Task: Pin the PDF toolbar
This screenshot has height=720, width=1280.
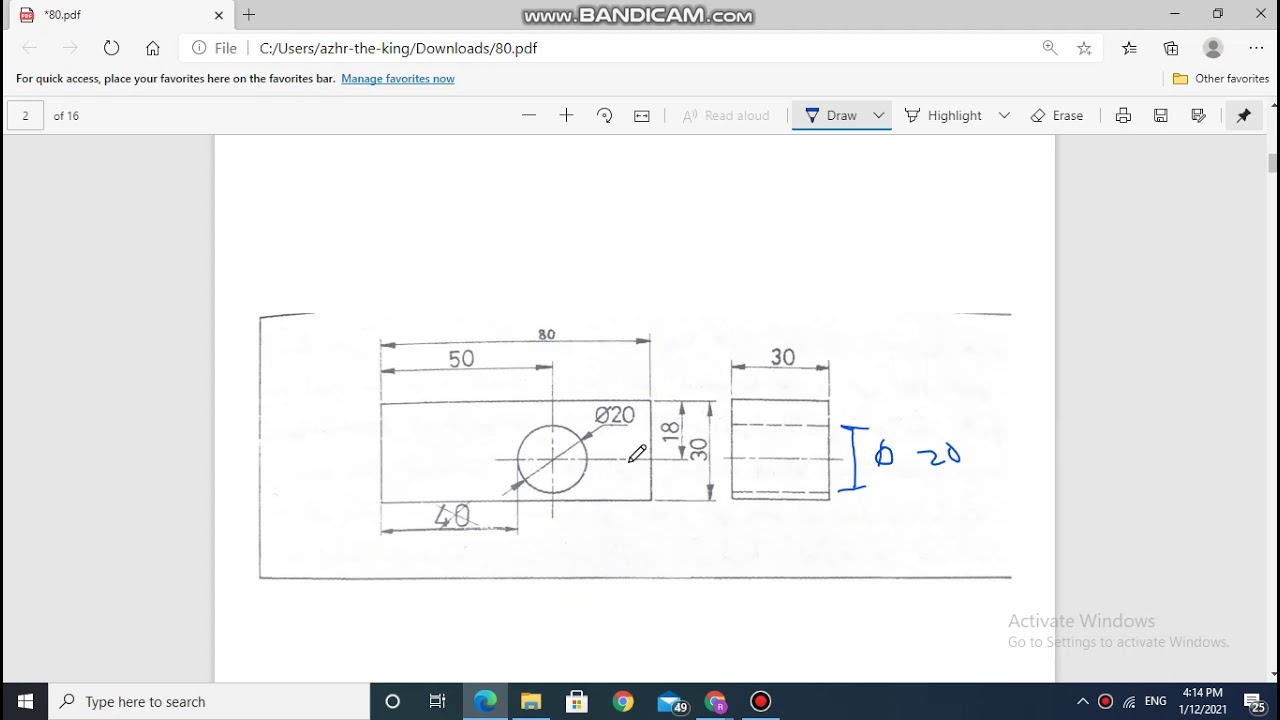Action: pos(1244,115)
